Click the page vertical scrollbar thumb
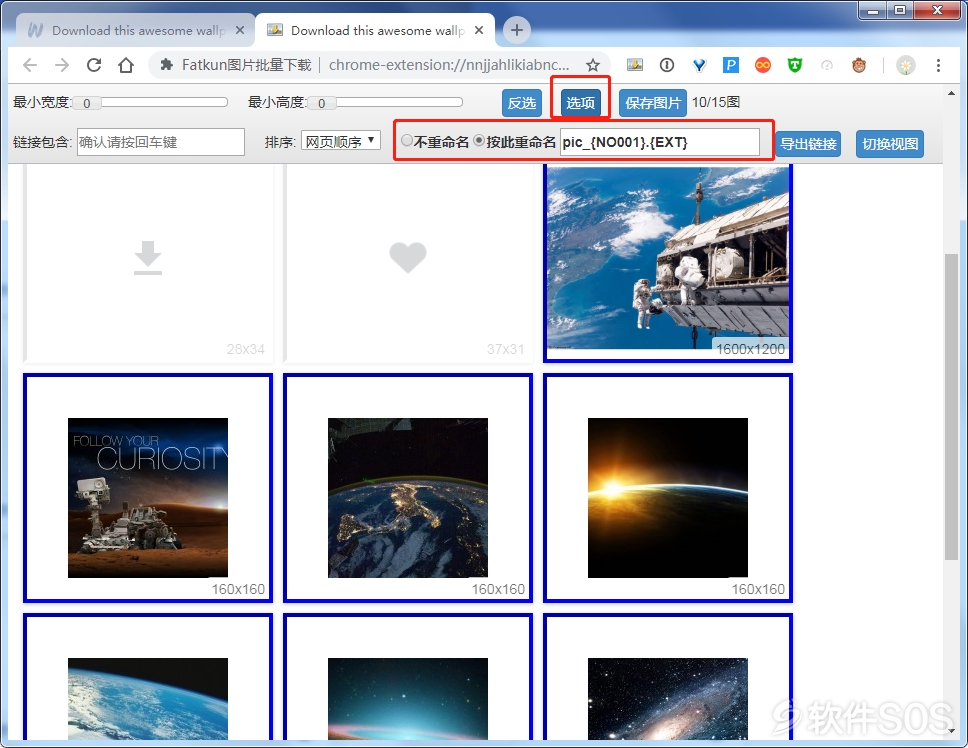This screenshot has height=748, width=968. pyautogui.click(x=951, y=407)
